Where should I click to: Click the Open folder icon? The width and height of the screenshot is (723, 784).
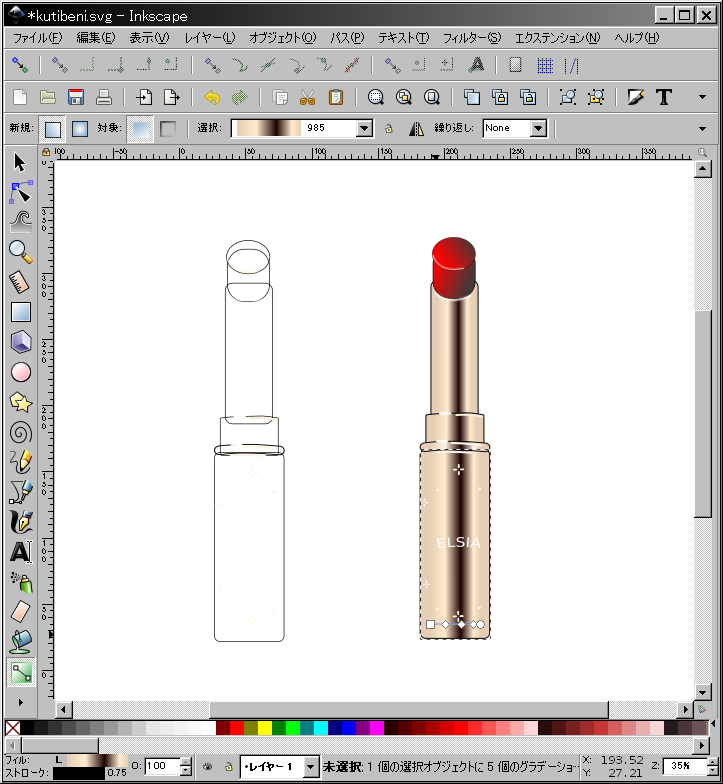point(48,97)
